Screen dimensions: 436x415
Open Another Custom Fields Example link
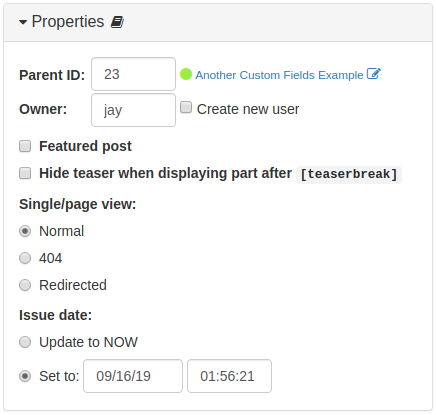pyautogui.click(x=279, y=75)
